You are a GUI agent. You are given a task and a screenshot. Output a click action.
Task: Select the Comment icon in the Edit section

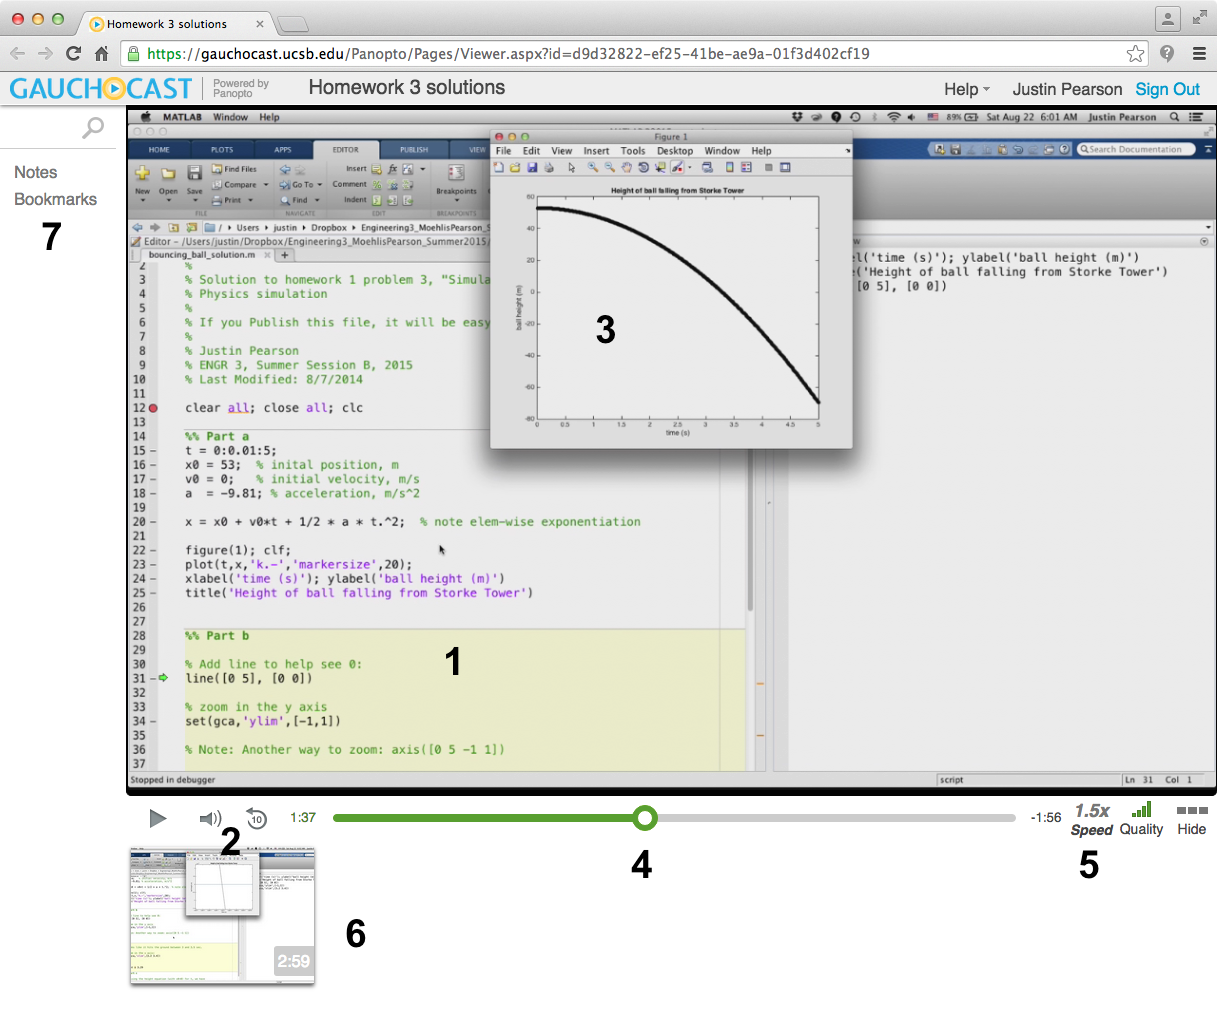376,184
